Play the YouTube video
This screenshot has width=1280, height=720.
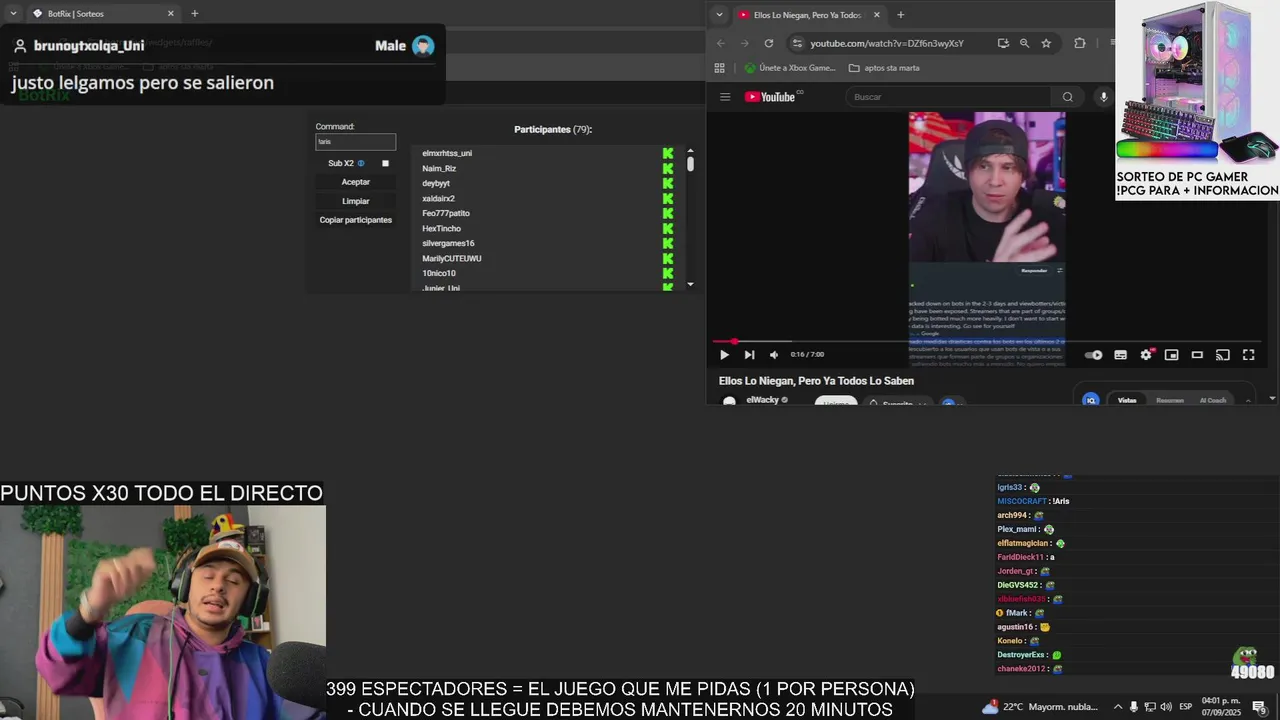coord(724,355)
